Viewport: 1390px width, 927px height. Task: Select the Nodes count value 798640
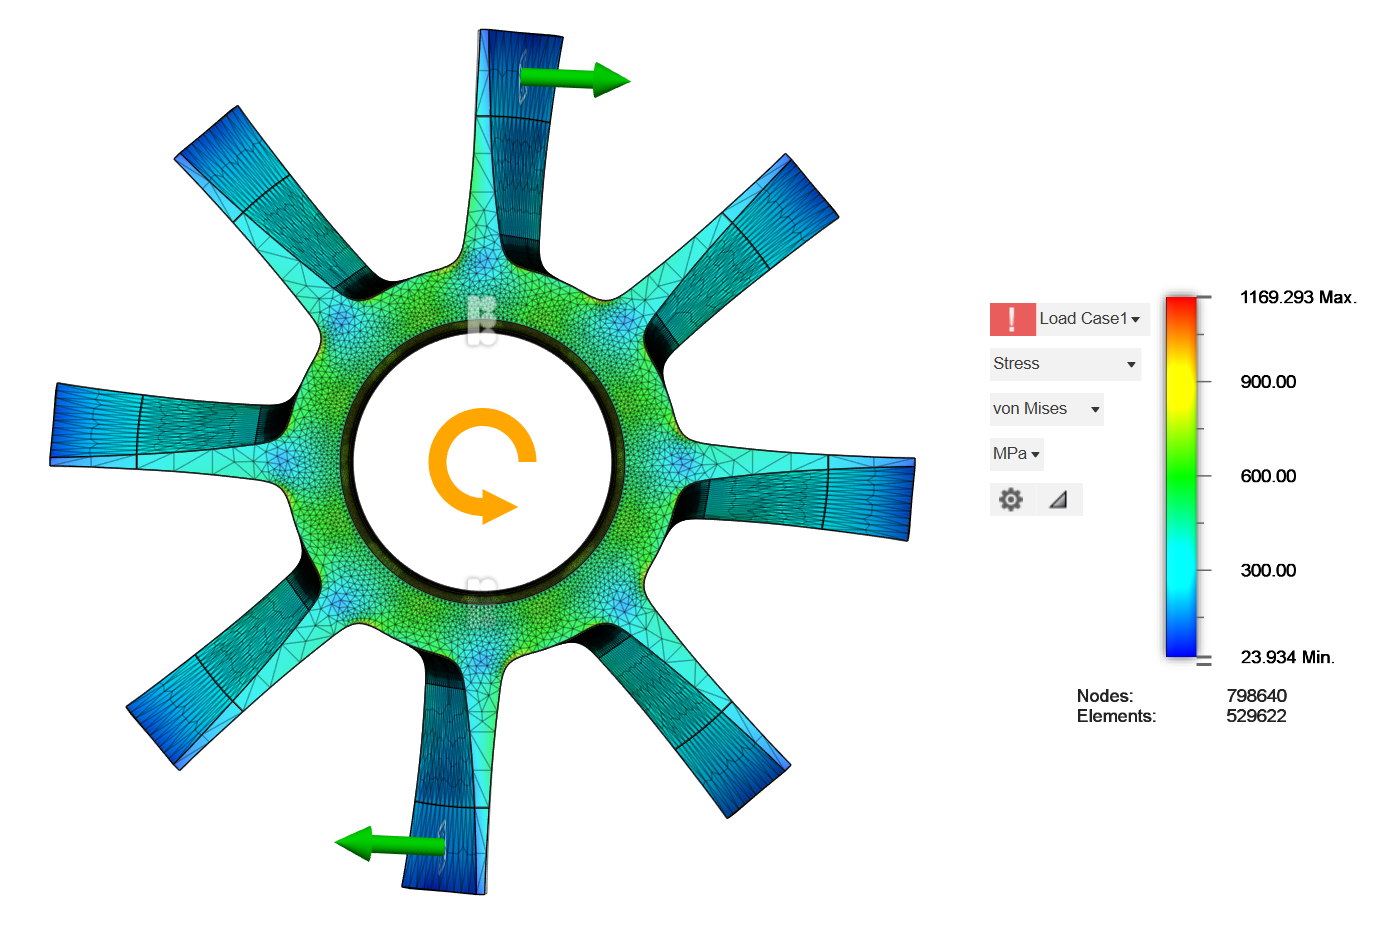(x=1256, y=696)
